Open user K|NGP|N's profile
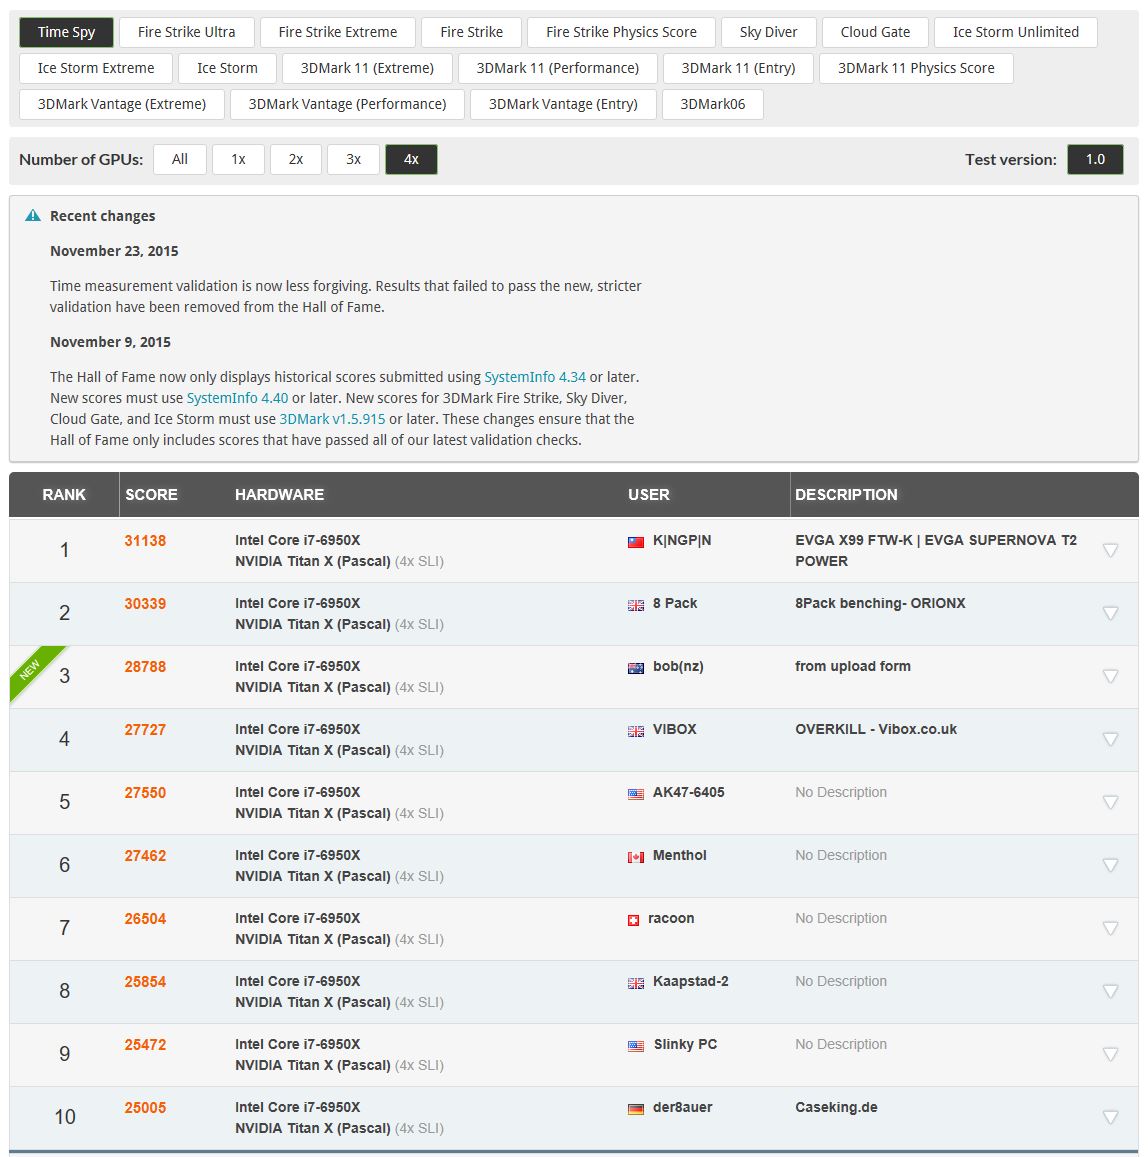This screenshot has height=1157, width=1148. pyautogui.click(x=682, y=541)
